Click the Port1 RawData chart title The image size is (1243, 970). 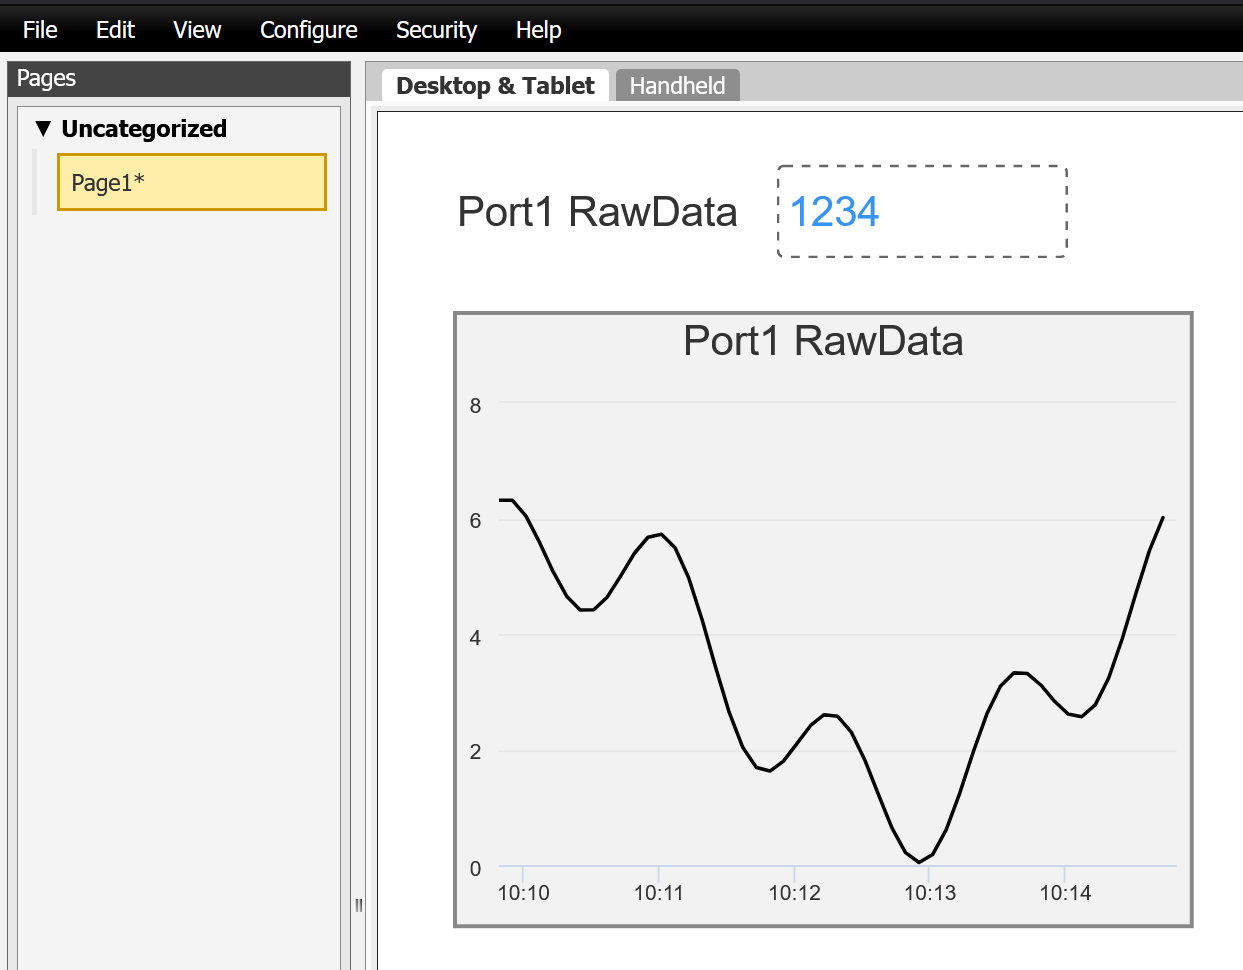(x=823, y=341)
